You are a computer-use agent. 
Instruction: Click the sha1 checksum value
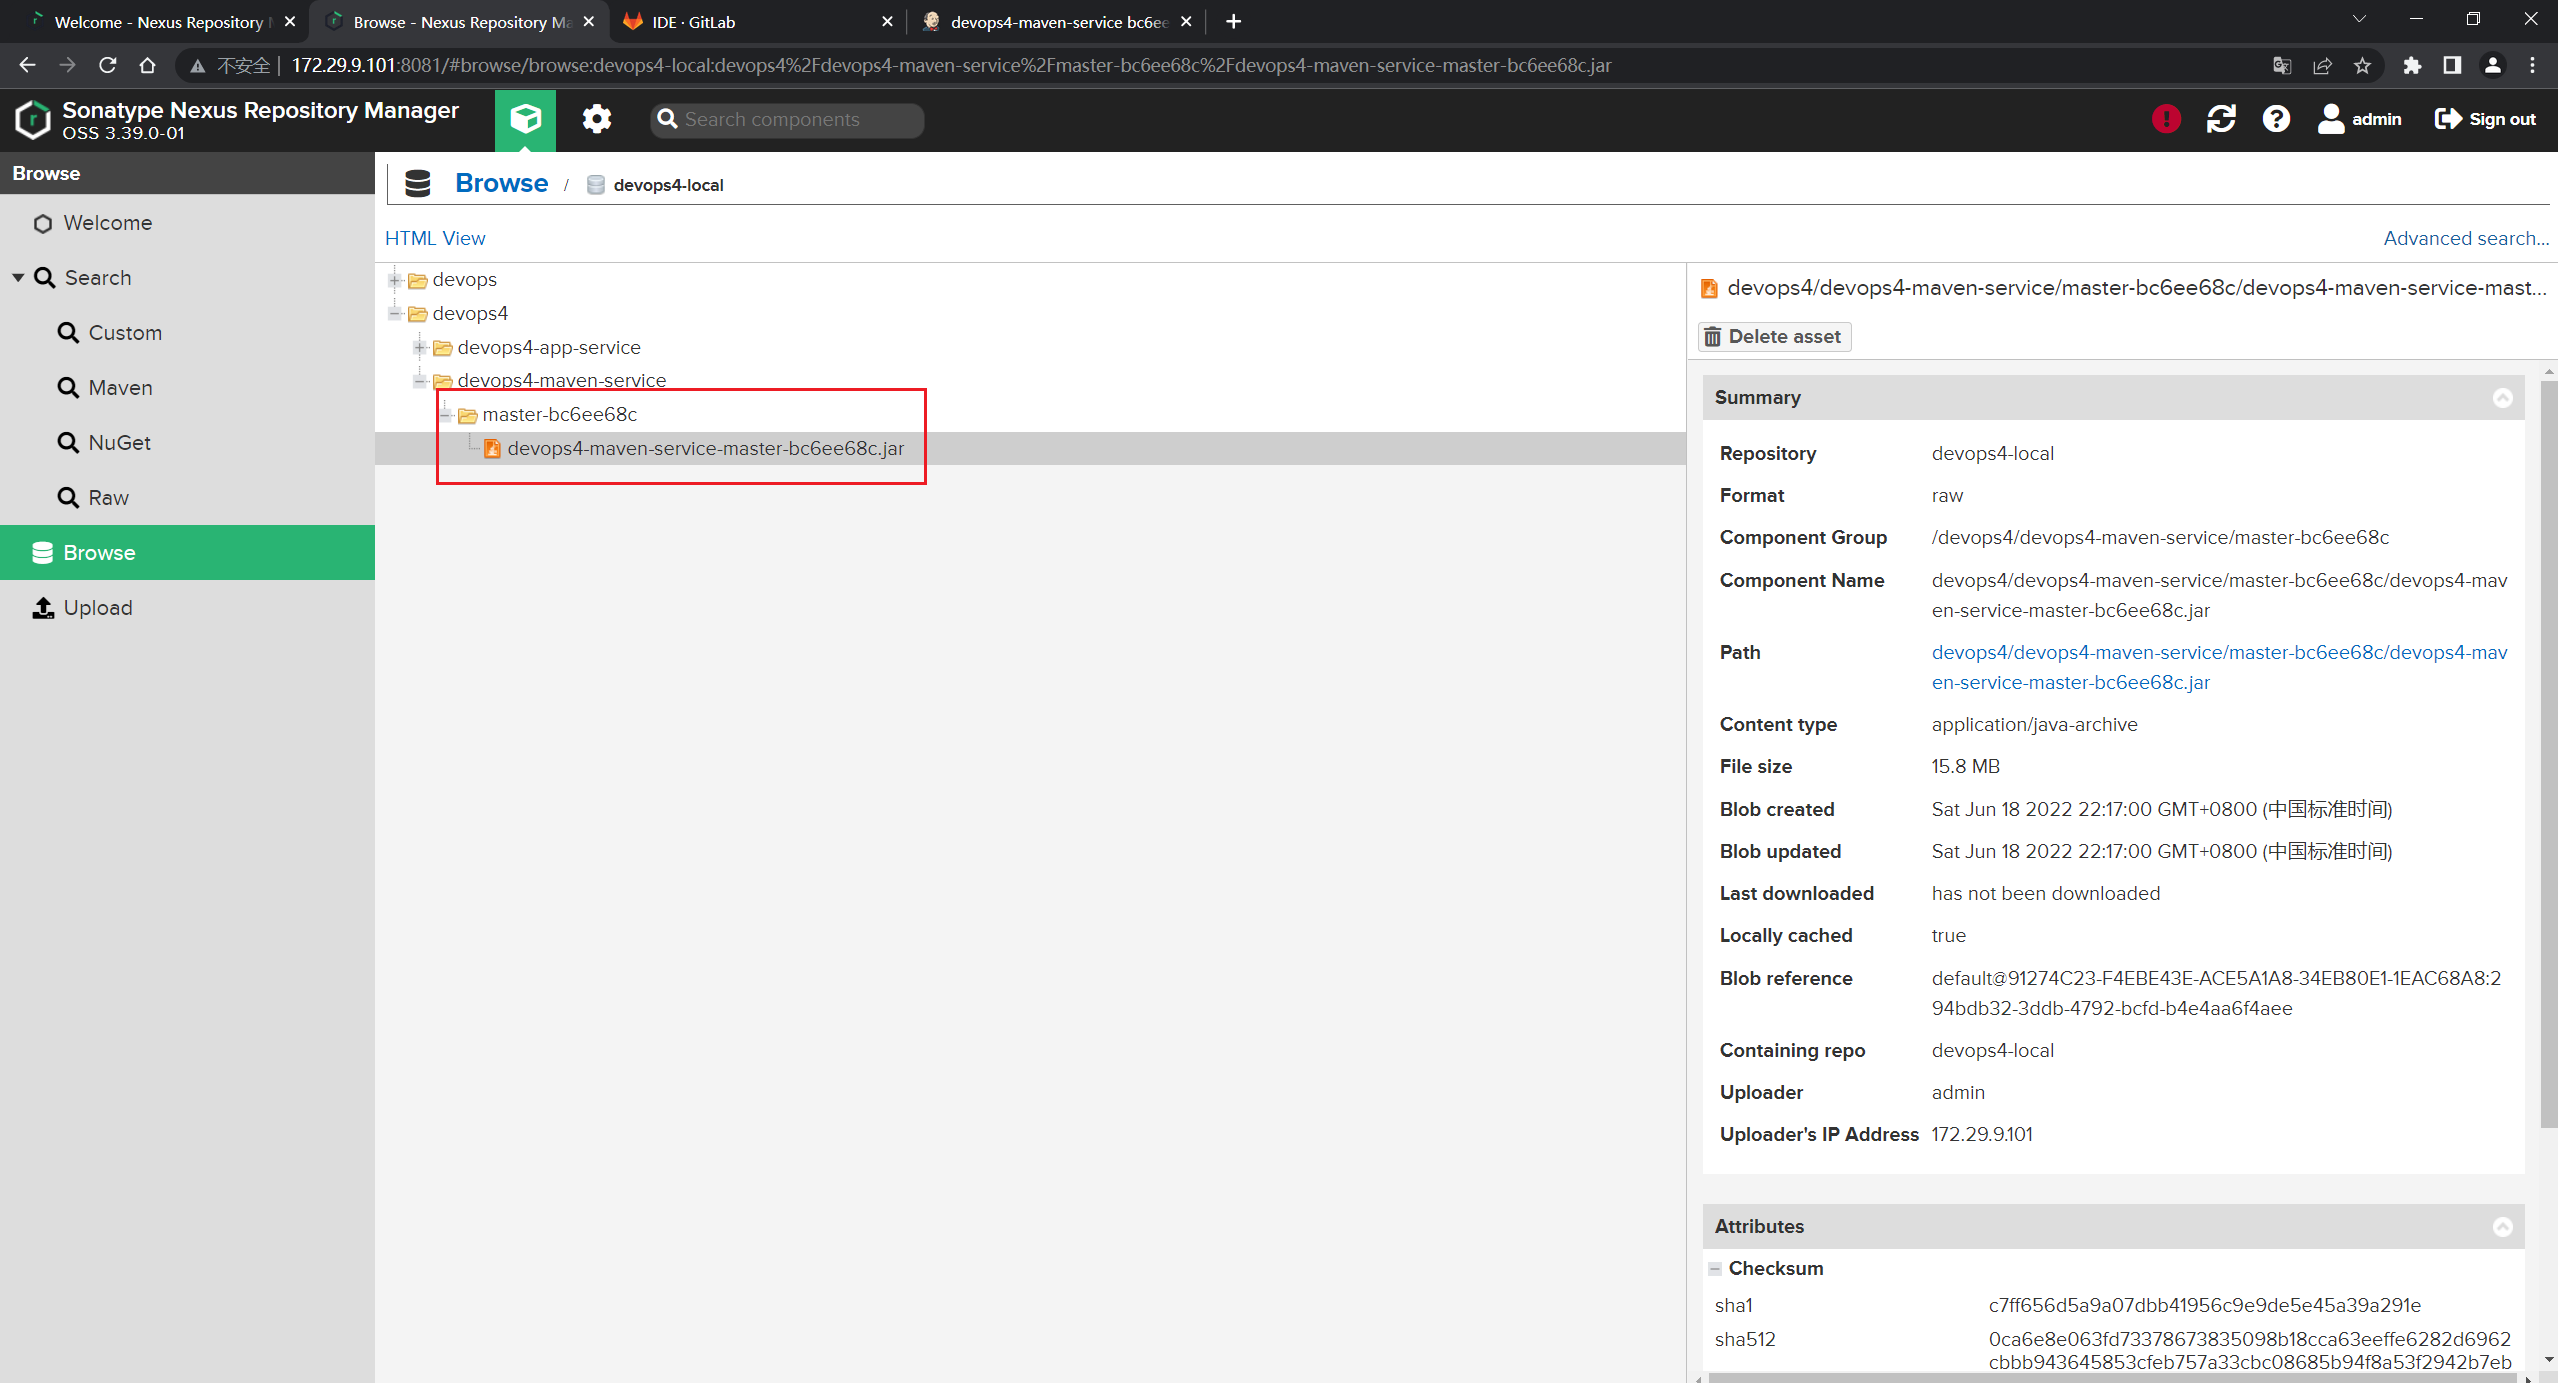point(2204,1306)
